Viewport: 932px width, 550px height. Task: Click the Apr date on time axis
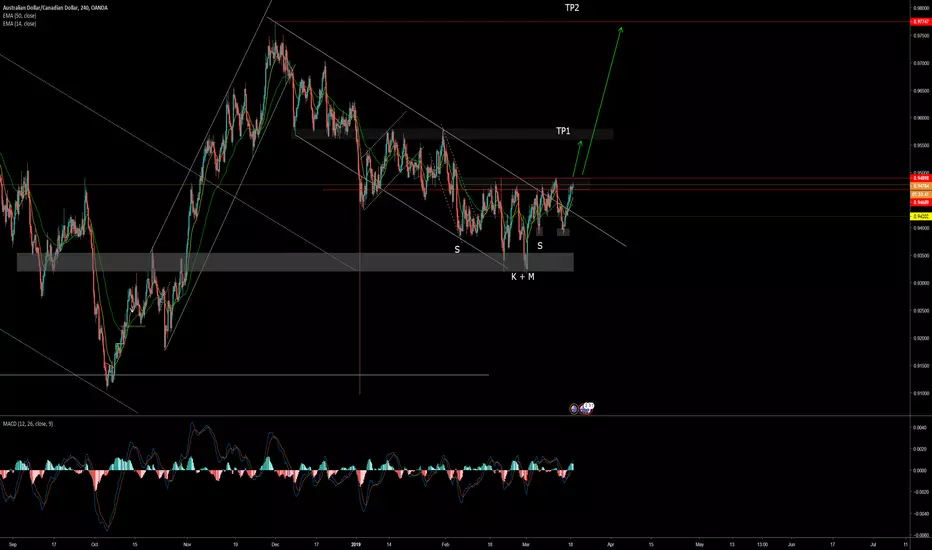pyautogui.click(x=610, y=544)
